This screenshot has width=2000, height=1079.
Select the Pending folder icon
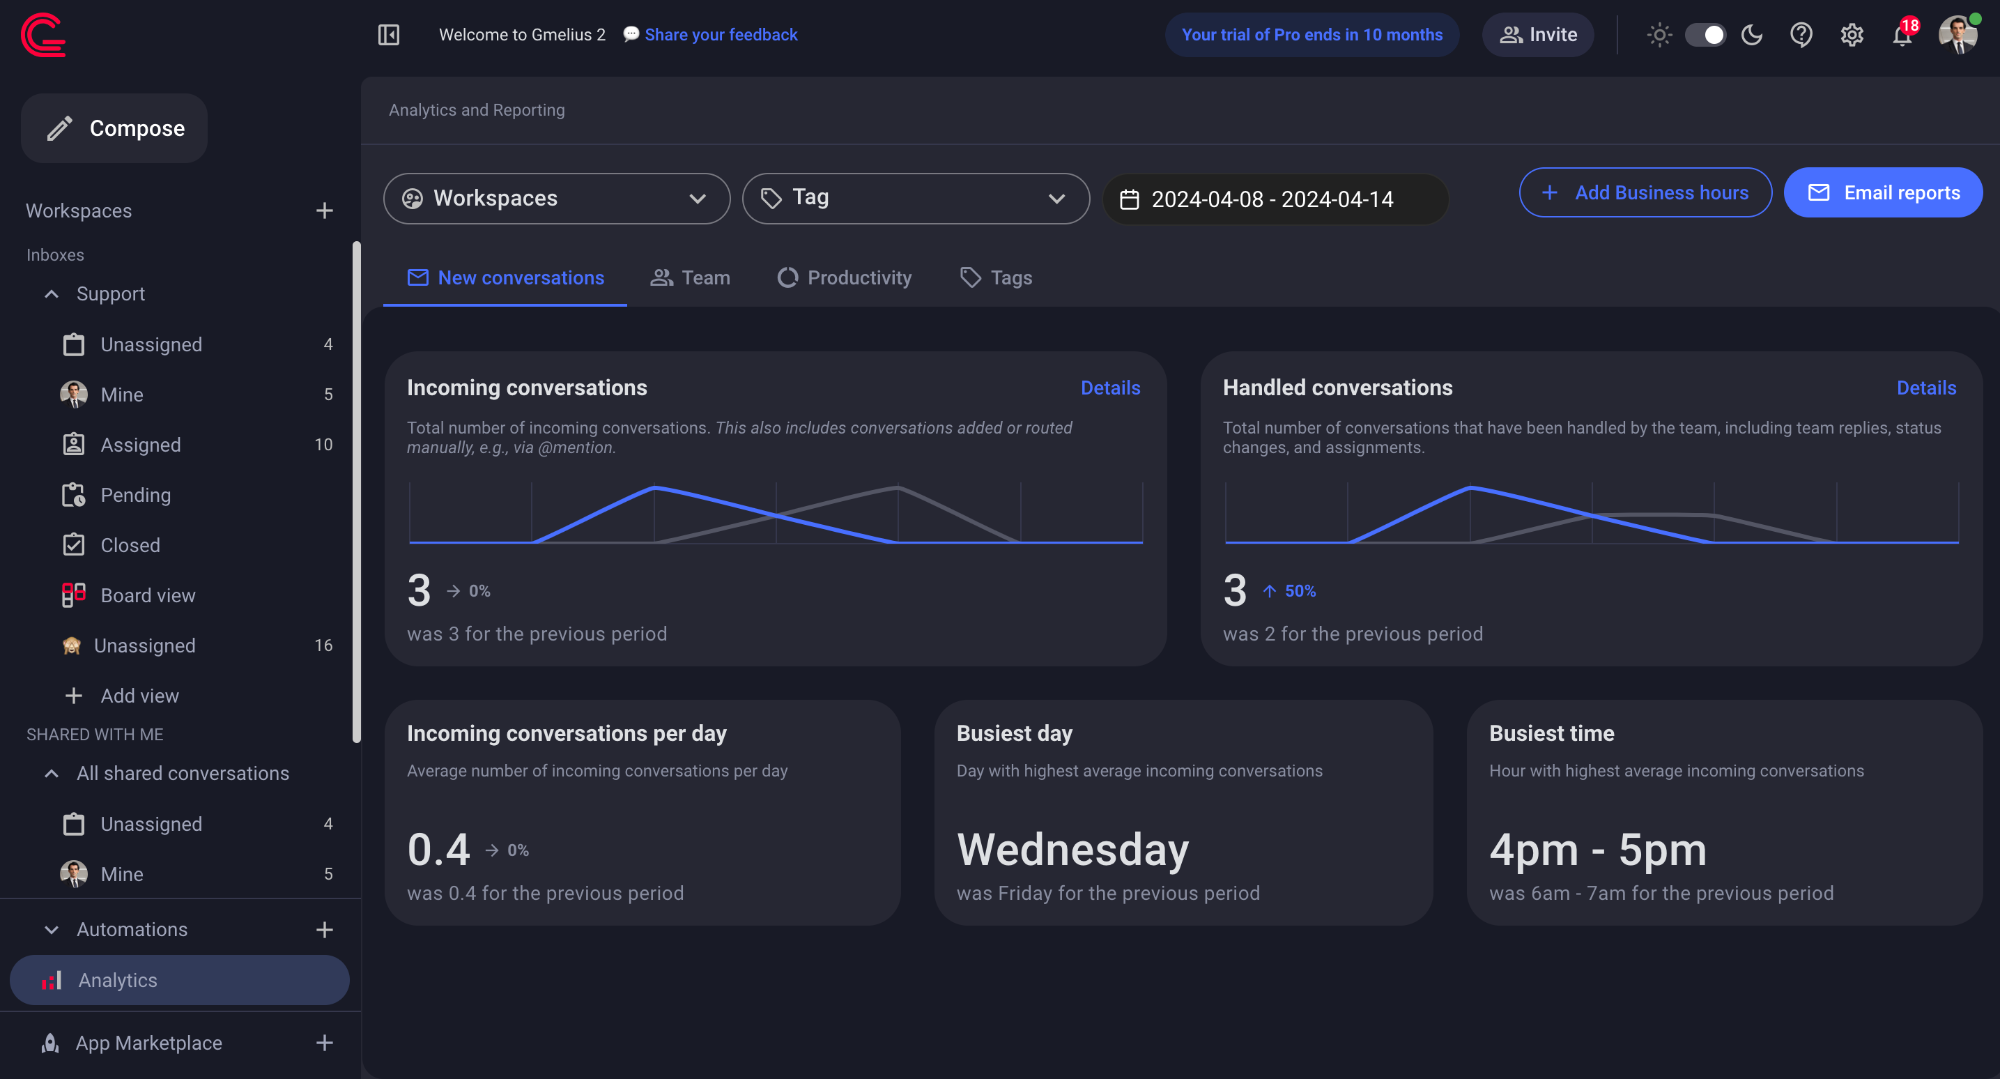tap(74, 494)
